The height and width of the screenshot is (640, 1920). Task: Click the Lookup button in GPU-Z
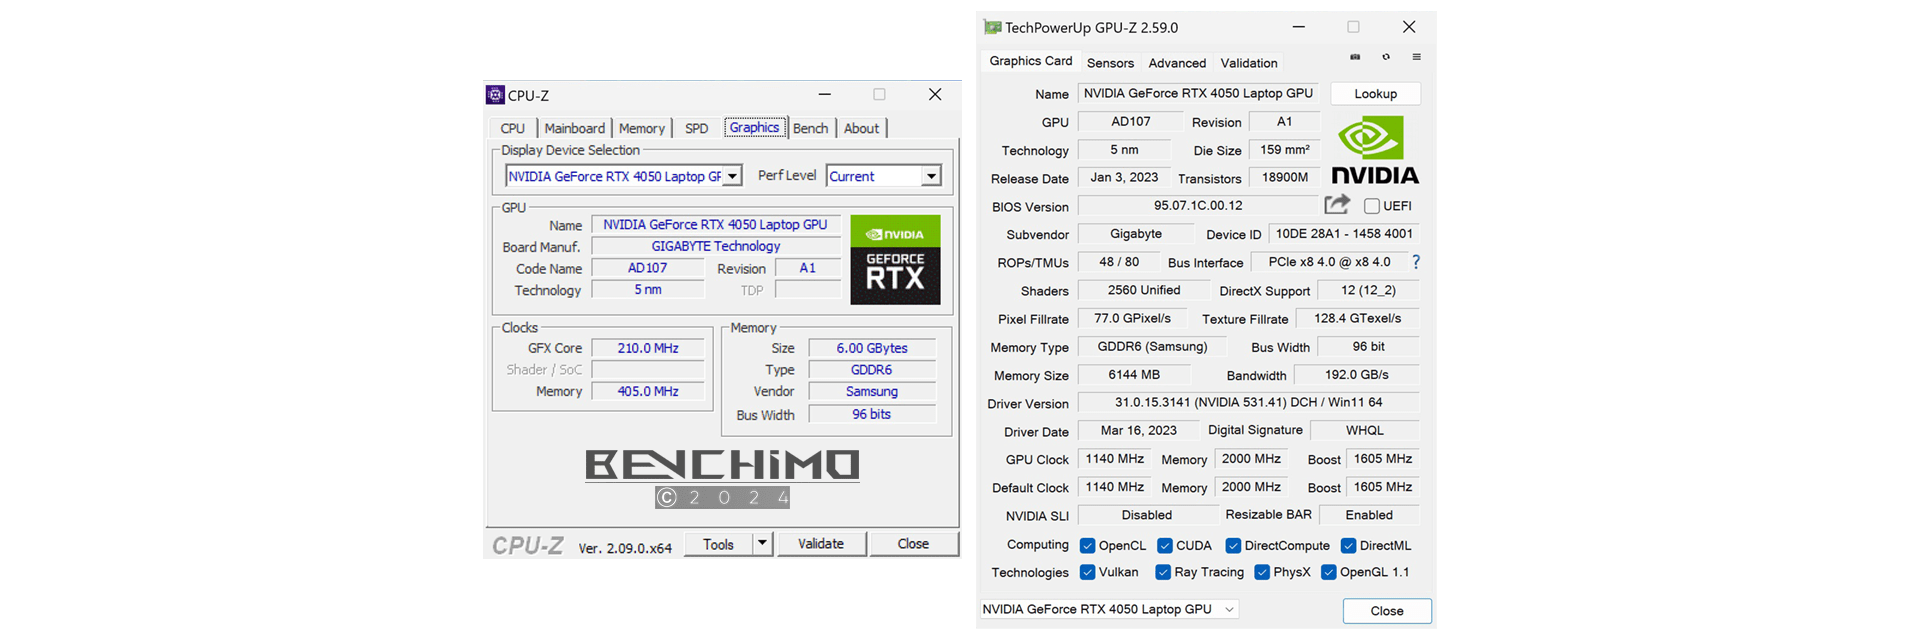[x=1375, y=94]
